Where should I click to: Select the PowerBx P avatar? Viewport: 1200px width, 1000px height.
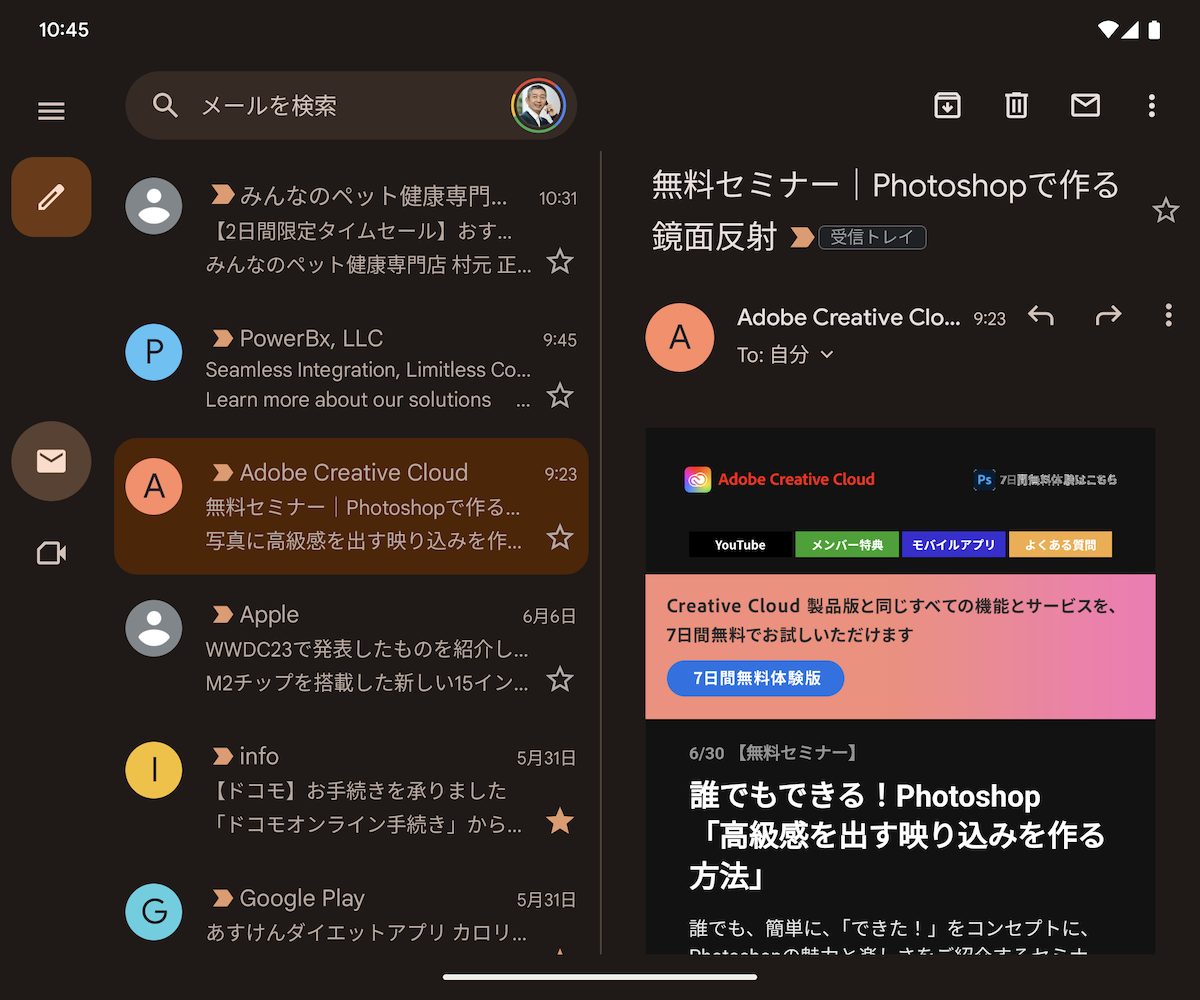coord(154,352)
